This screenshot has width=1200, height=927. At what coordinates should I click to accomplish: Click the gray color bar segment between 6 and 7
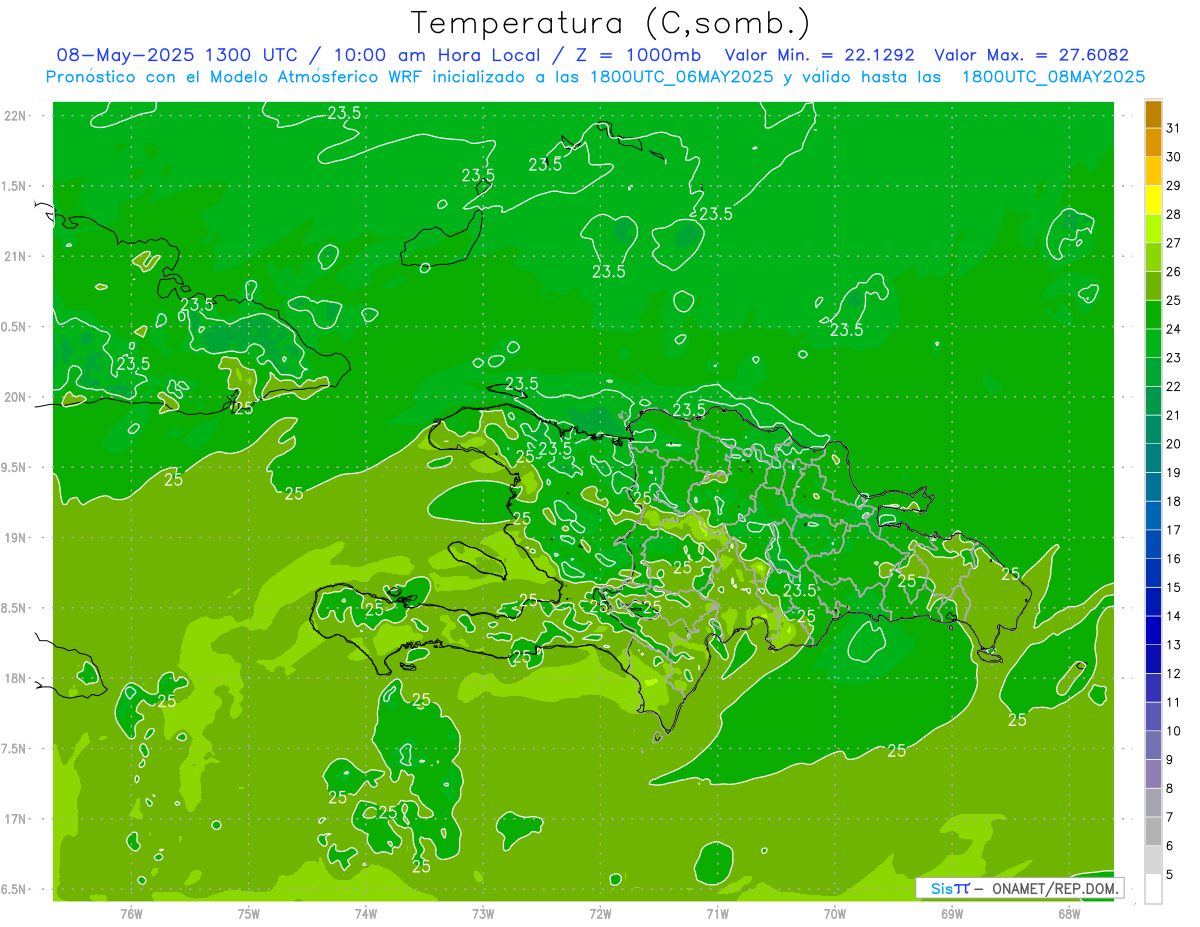pyautogui.click(x=1153, y=831)
